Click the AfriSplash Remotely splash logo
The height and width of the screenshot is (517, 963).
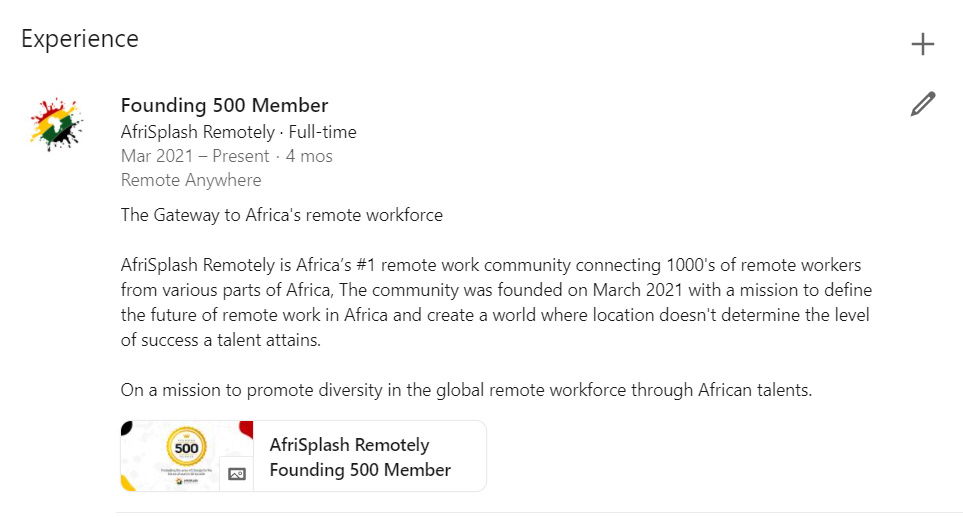click(56, 123)
